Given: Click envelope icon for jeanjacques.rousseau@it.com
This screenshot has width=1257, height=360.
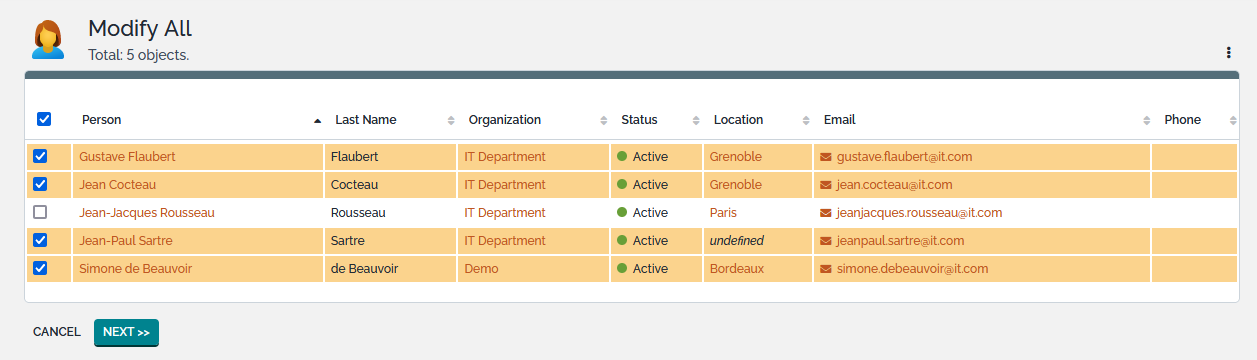Looking at the screenshot, I should coord(826,213).
